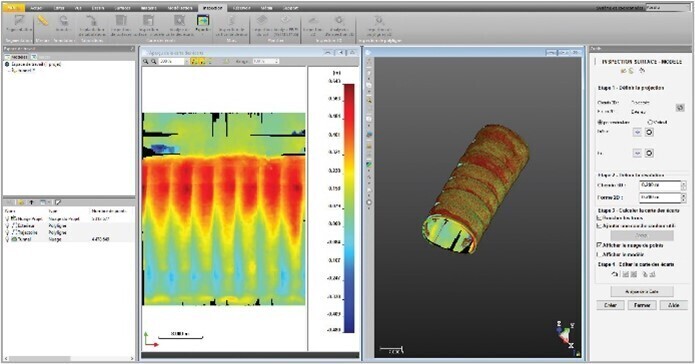The width and height of the screenshot is (695, 364).
Task: Click the black up arrow in object list toolbar
Action: tap(31, 203)
